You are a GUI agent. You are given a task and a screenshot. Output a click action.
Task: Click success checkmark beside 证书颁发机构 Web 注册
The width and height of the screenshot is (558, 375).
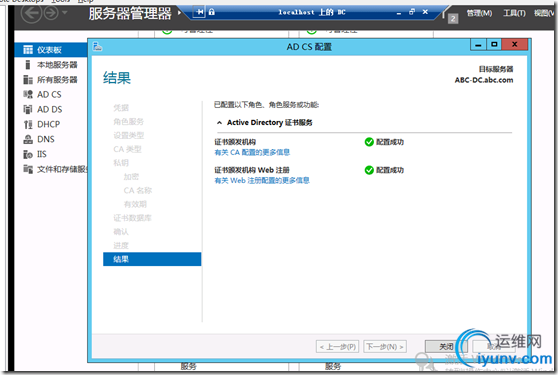369,170
